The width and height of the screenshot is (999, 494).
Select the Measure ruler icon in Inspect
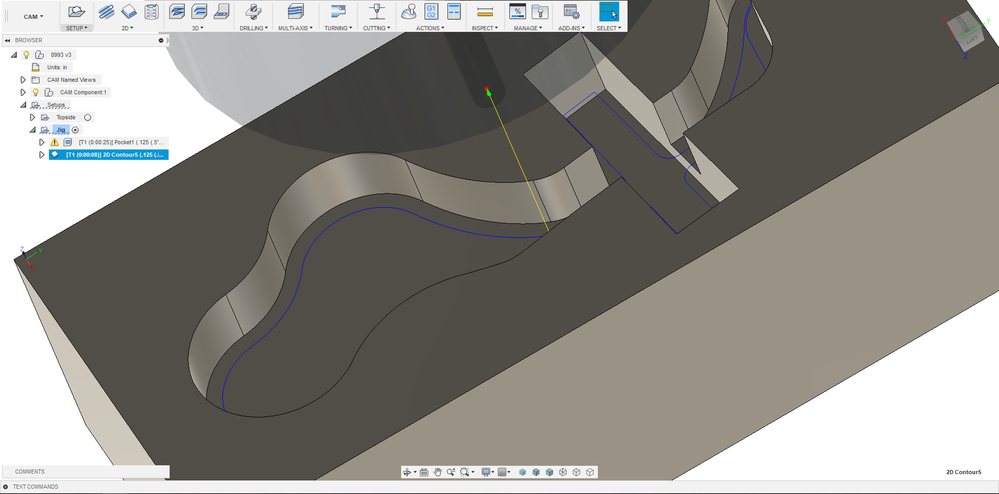(x=485, y=12)
